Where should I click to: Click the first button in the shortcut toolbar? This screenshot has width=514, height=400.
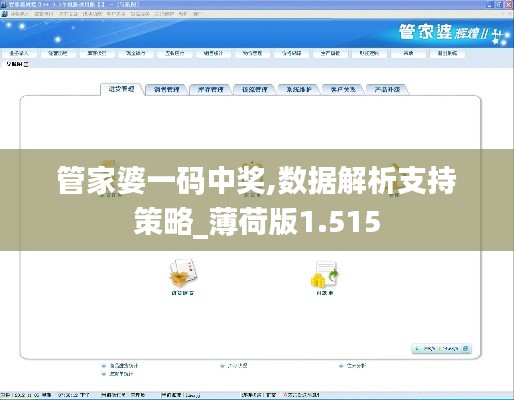pos(19,53)
